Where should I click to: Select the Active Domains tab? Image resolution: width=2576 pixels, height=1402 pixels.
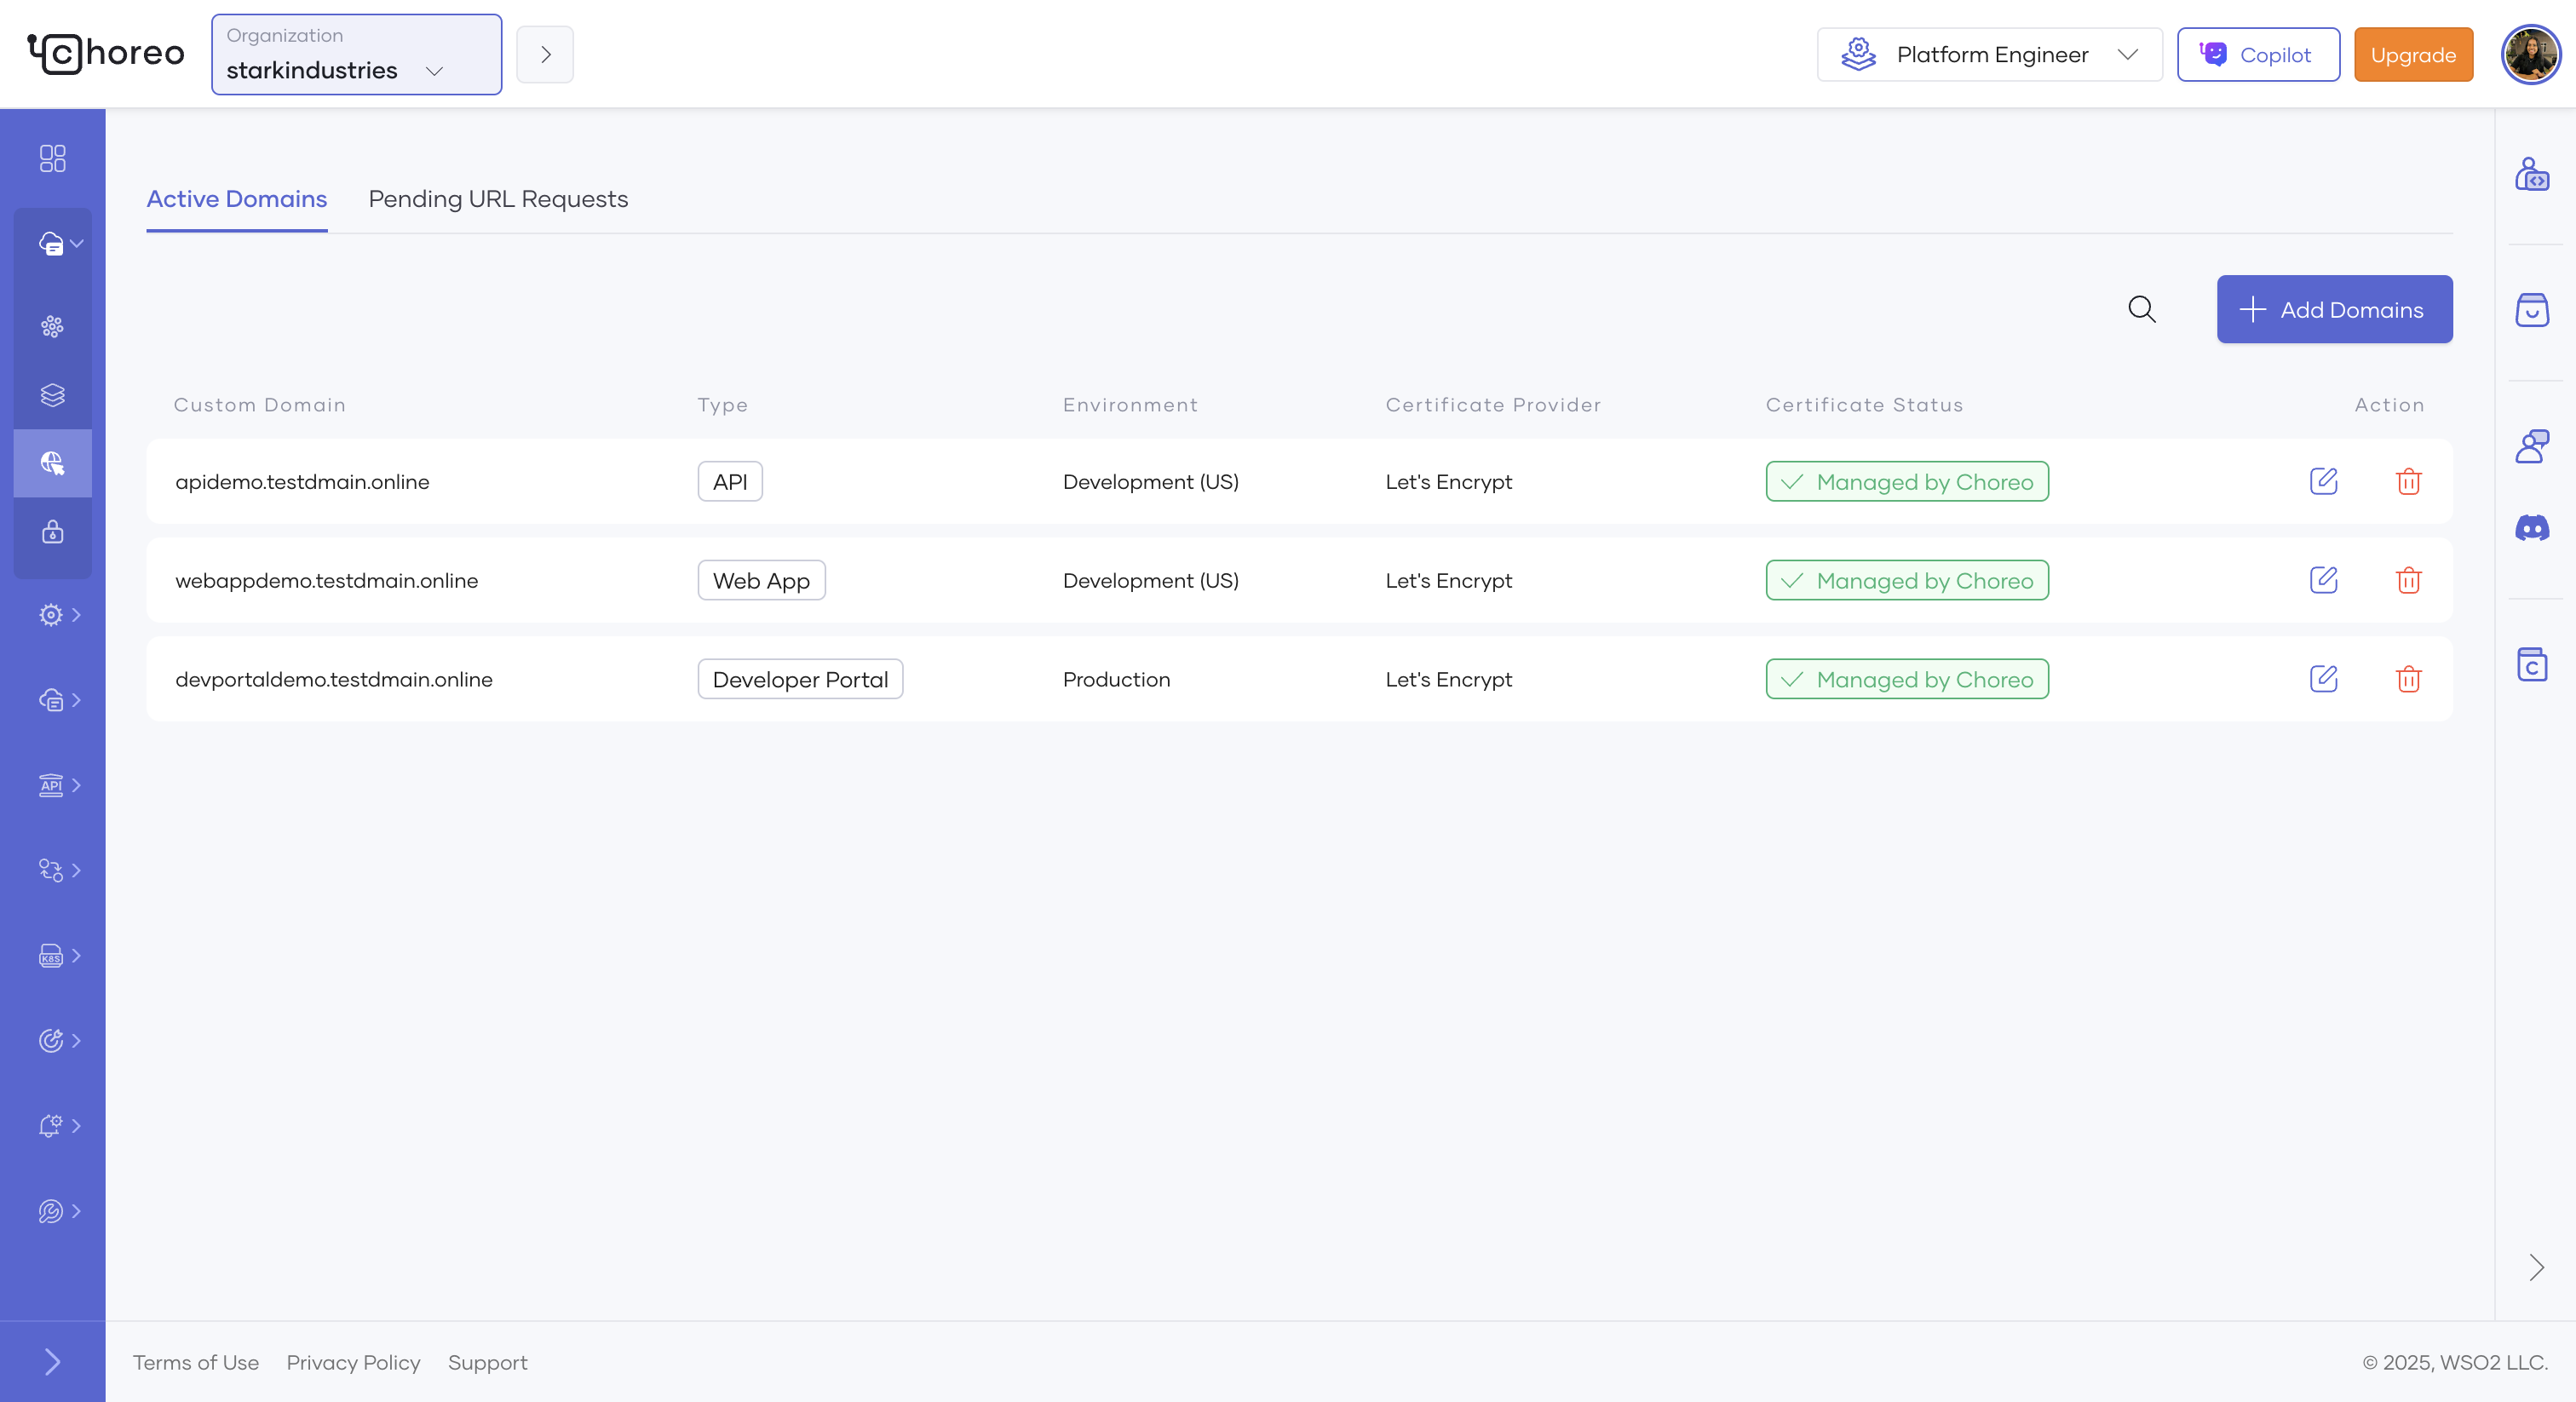(x=236, y=199)
